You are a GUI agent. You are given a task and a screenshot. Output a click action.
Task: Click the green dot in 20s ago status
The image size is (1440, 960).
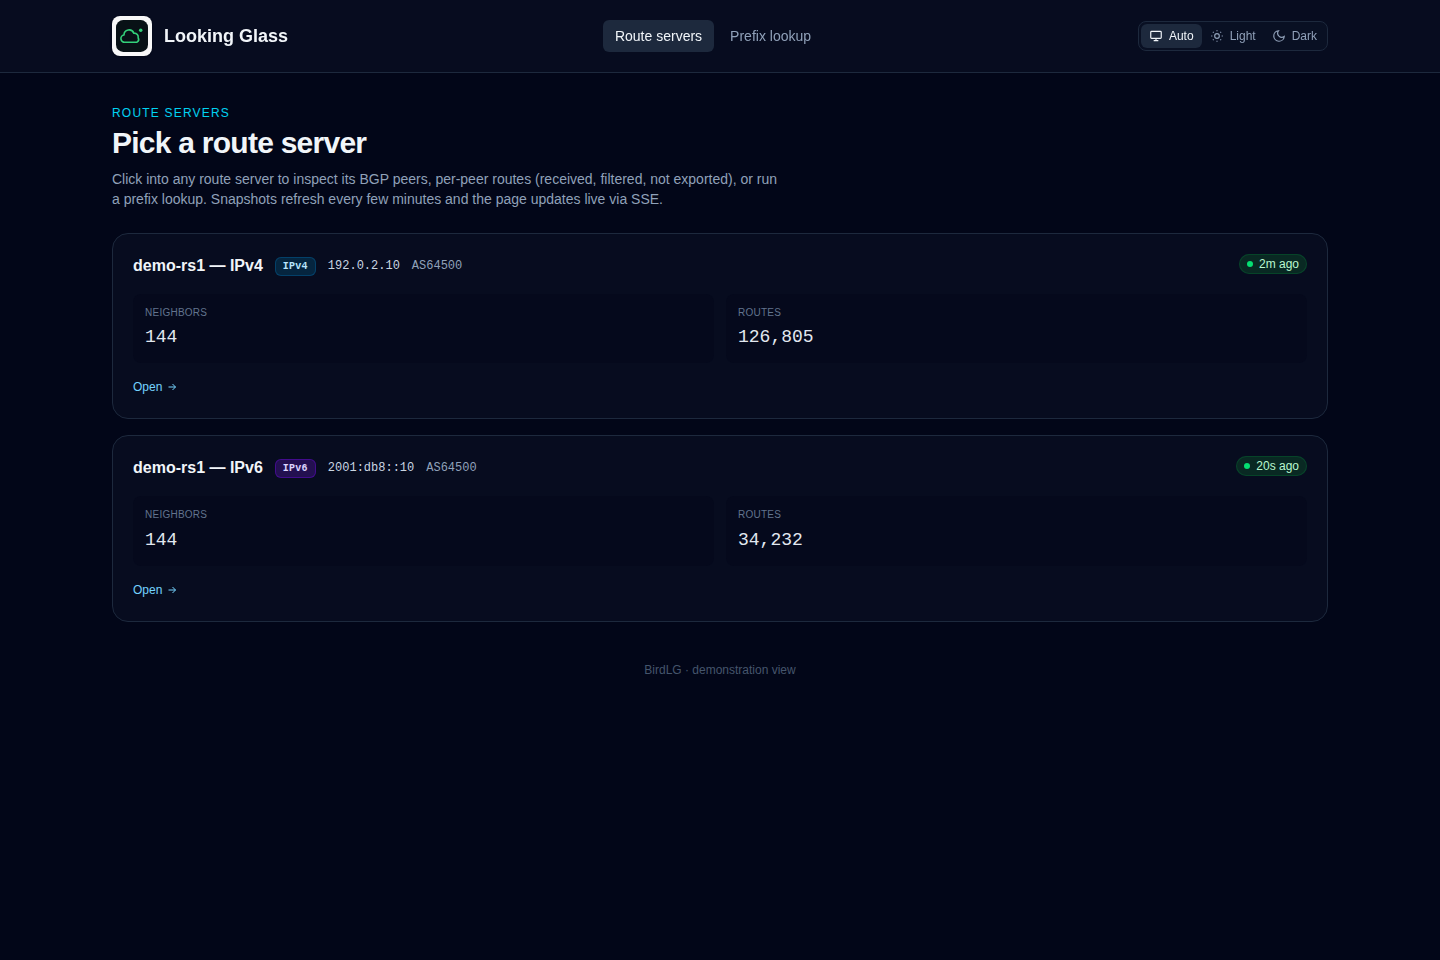(x=1247, y=466)
